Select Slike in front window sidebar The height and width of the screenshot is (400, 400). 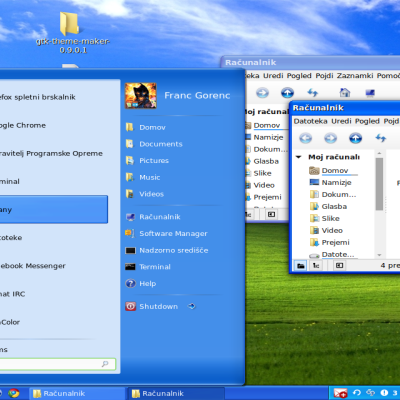[x=324, y=219]
